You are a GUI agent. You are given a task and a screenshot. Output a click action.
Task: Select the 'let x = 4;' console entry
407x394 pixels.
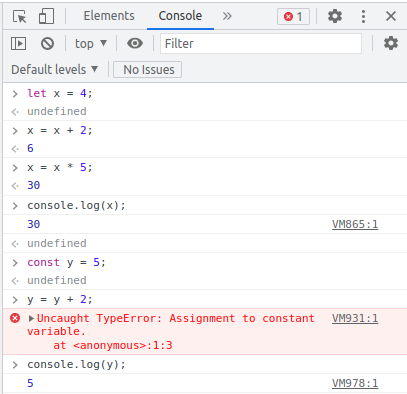[60, 93]
